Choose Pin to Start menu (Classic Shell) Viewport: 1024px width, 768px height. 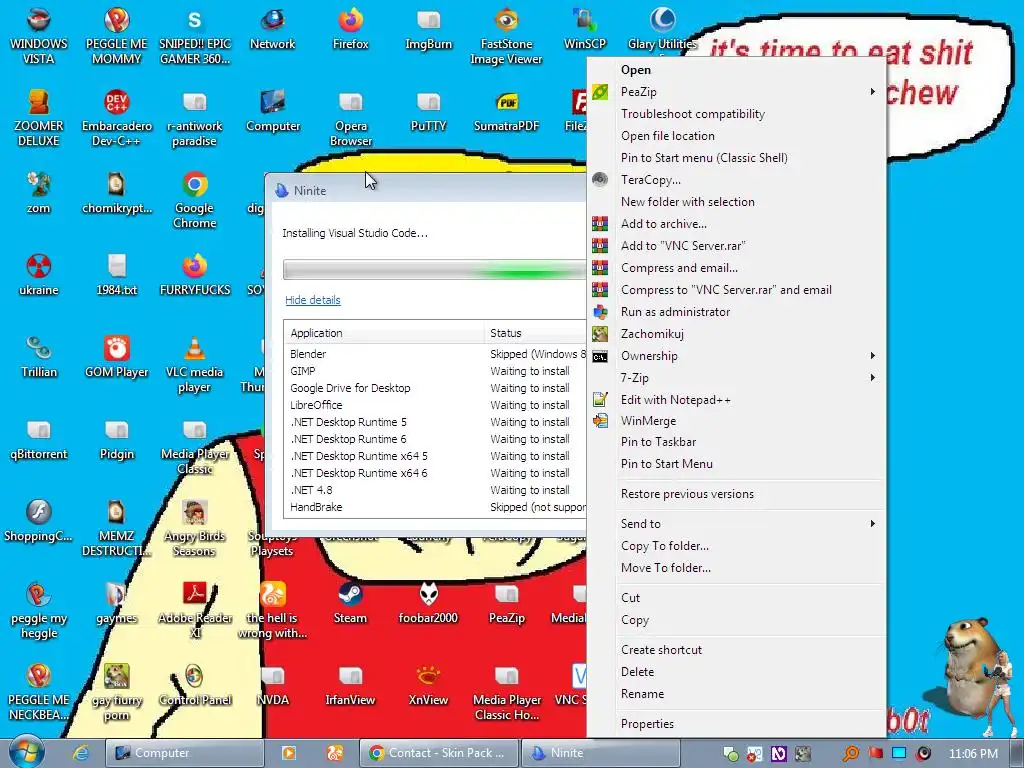tap(736, 157)
